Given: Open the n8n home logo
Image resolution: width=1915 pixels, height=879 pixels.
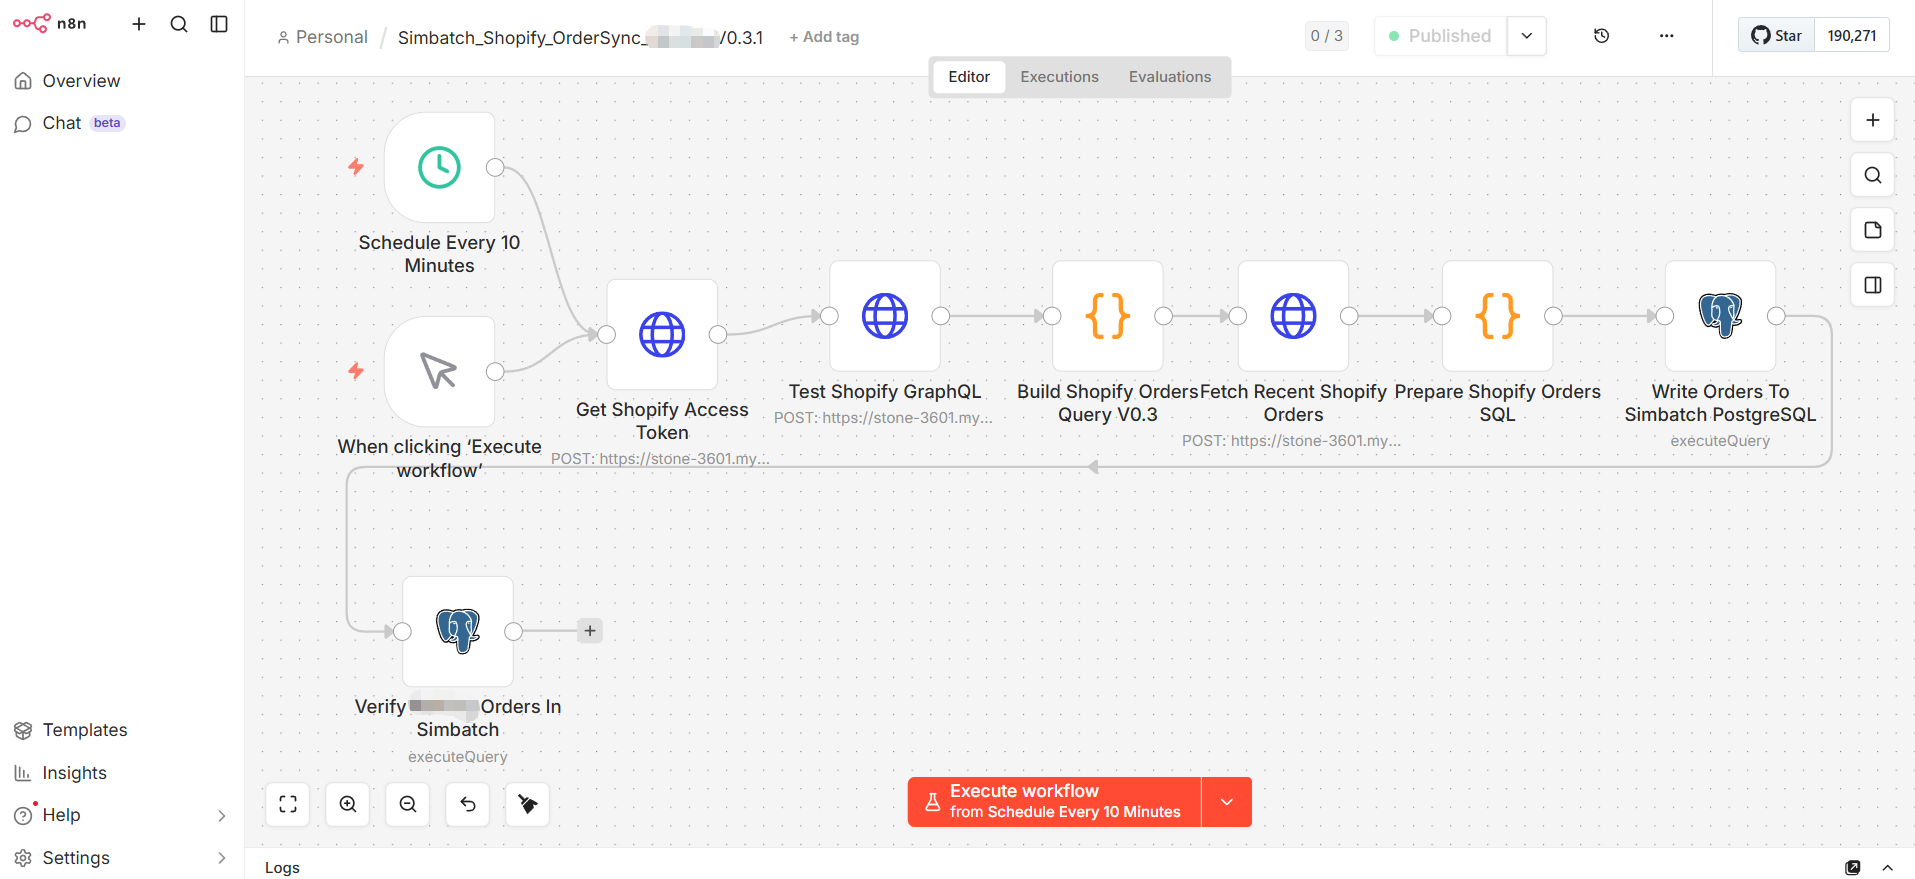Looking at the screenshot, I should pos(50,23).
